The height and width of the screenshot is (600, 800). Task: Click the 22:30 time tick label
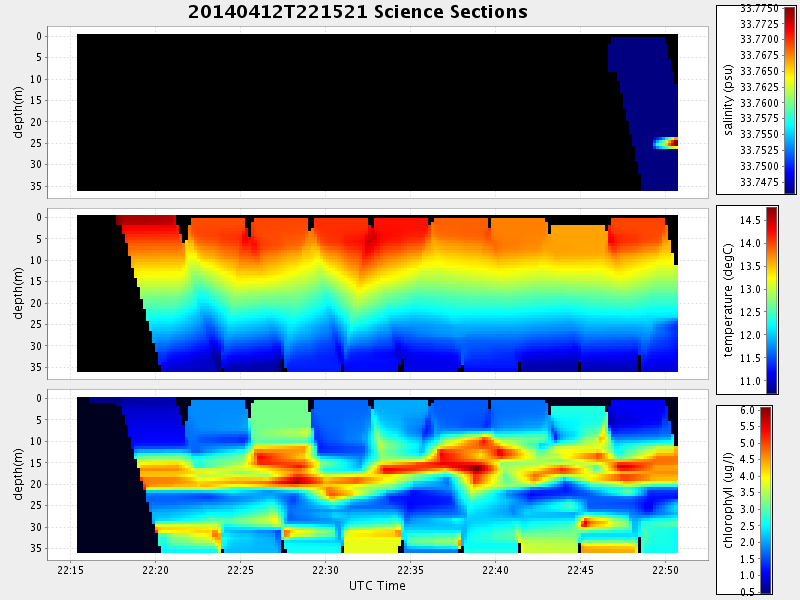(x=325, y=570)
